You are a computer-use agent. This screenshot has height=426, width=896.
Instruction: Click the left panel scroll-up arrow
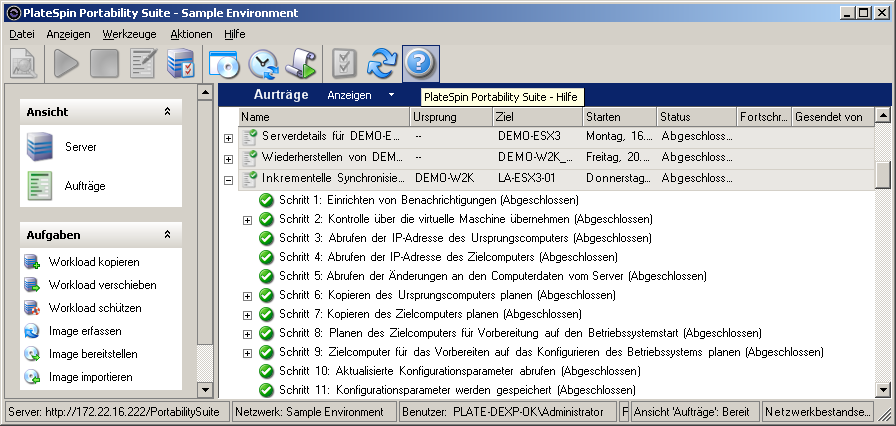[x=205, y=92]
